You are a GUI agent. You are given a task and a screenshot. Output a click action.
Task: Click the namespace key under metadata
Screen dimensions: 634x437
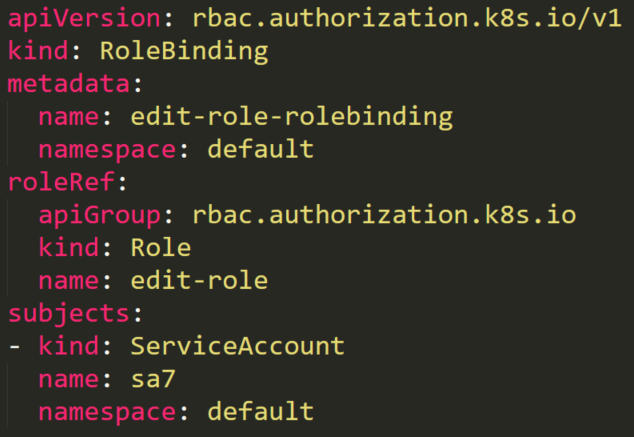(107, 150)
